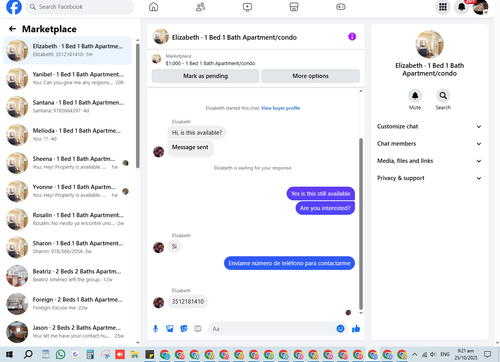The image size is (500, 362).
Task: Open the Santana conversation
Action: (x=67, y=107)
